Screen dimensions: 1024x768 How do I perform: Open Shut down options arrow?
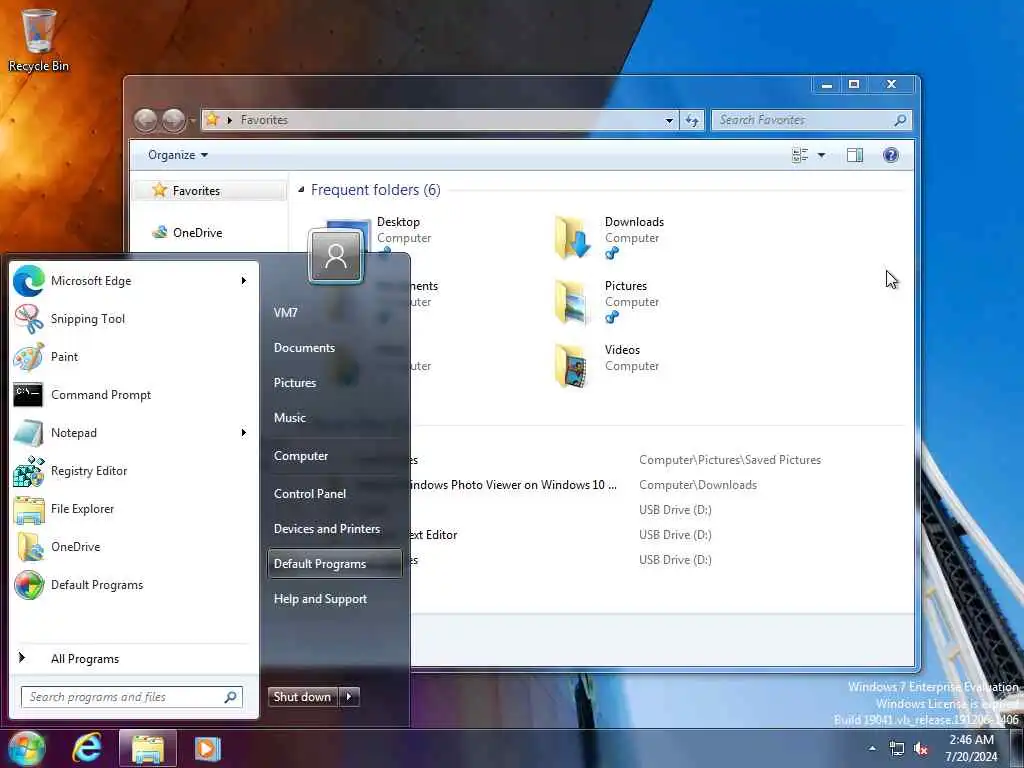(x=349, y=697)
